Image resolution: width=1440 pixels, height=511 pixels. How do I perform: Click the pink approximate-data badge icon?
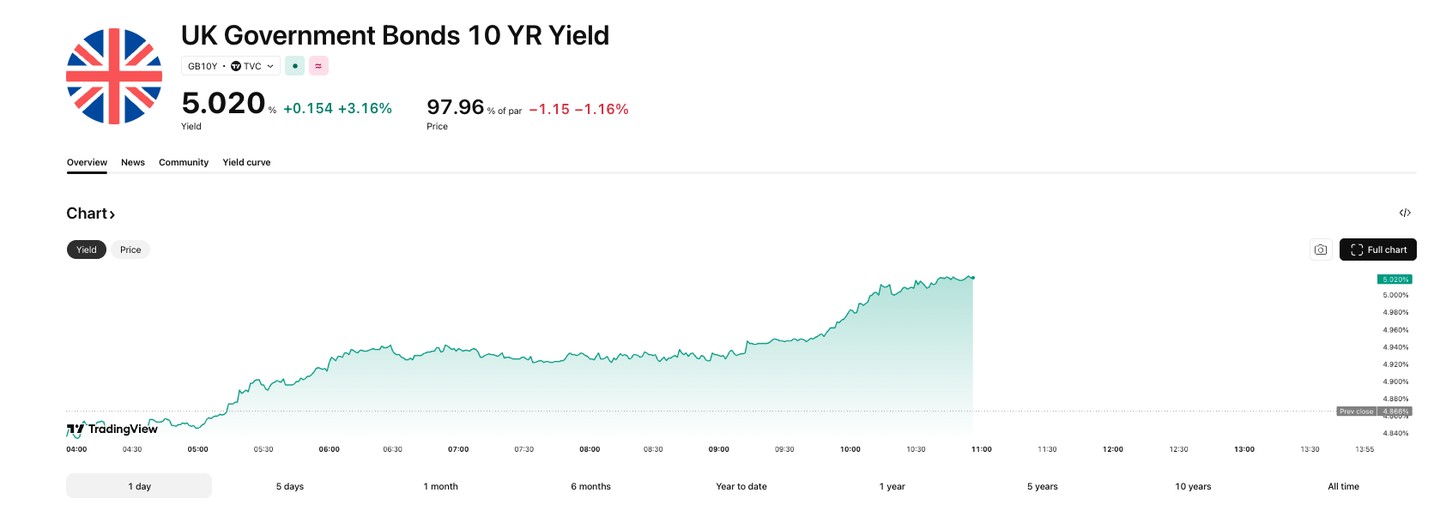pos(319,66)
